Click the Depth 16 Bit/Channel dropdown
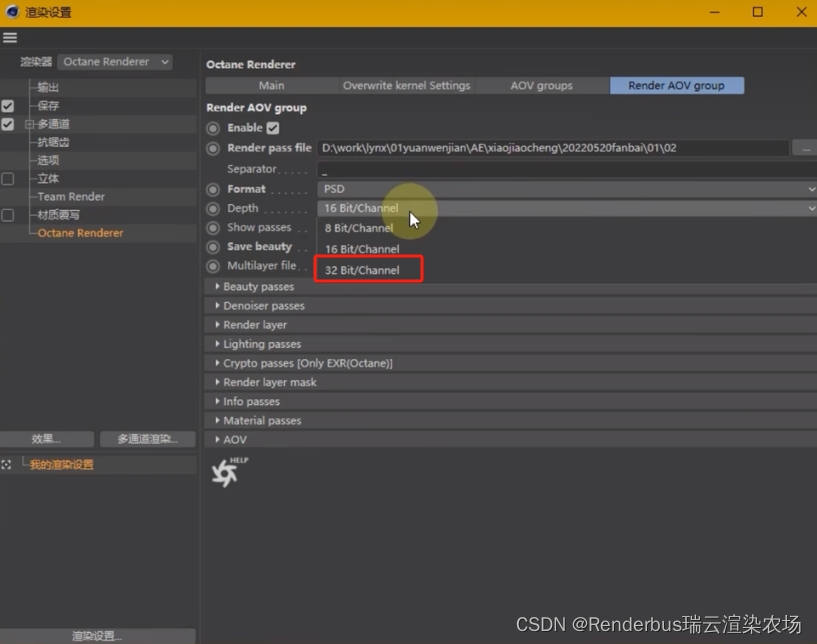 pyautogui.click(x=567, y=208)
